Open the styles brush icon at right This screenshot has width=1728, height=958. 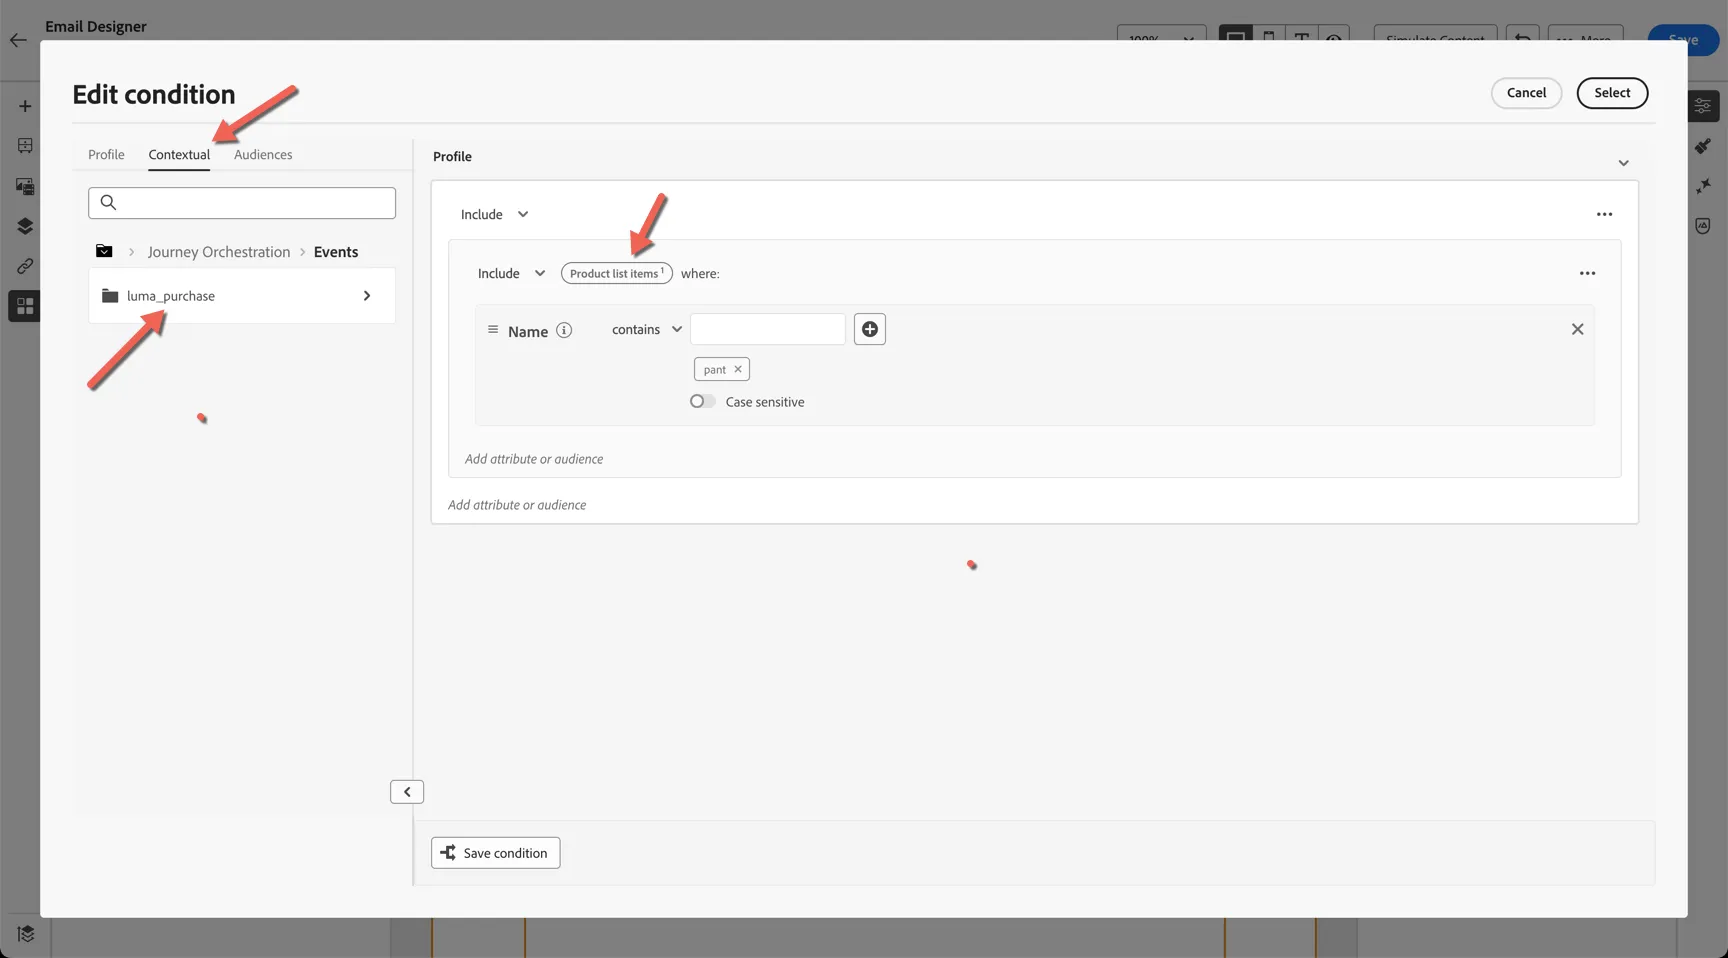coord(1703,146)
